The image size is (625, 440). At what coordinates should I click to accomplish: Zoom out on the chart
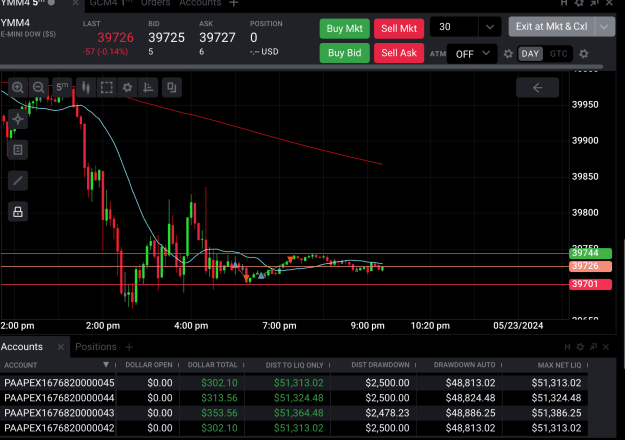38,87
